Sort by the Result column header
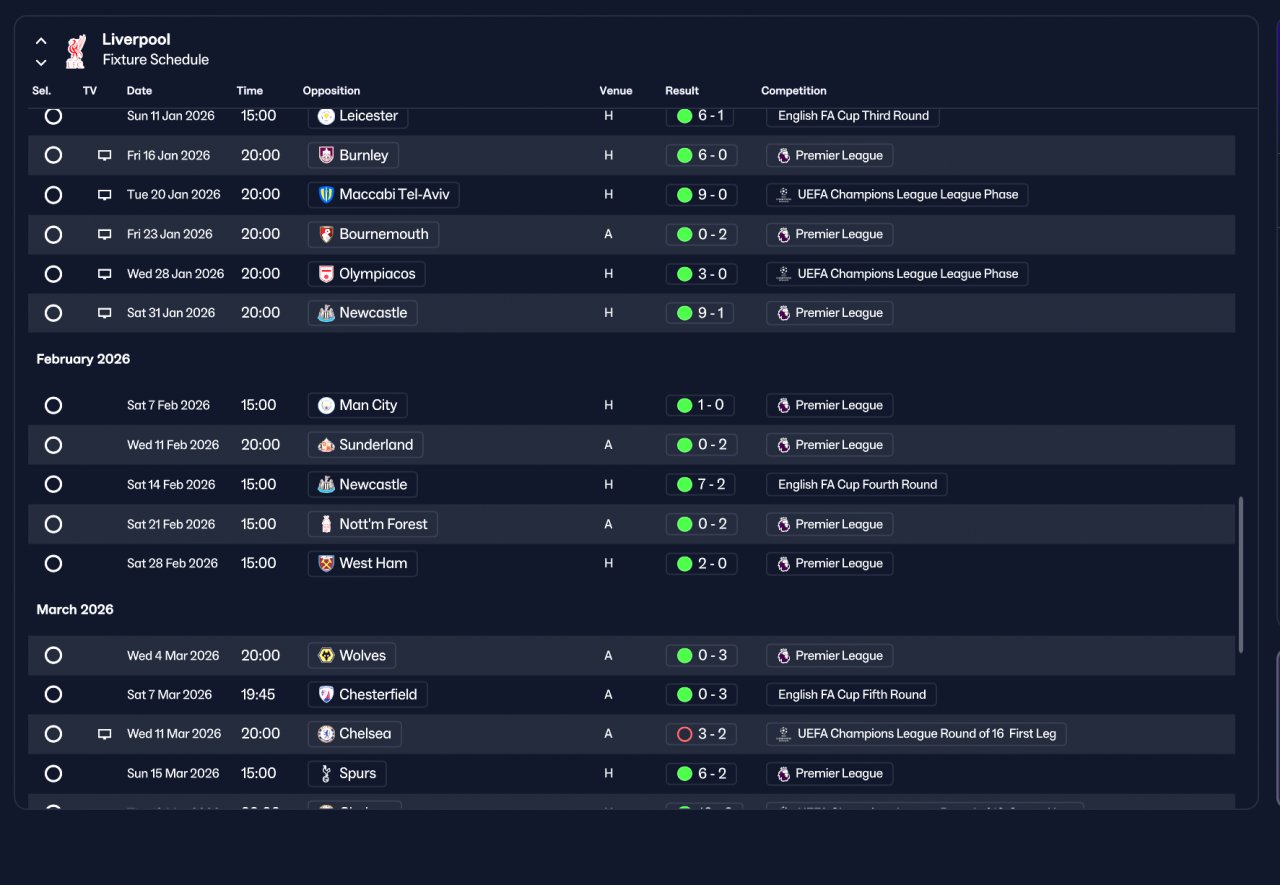 pyautogui.click(x=682, y=91)
